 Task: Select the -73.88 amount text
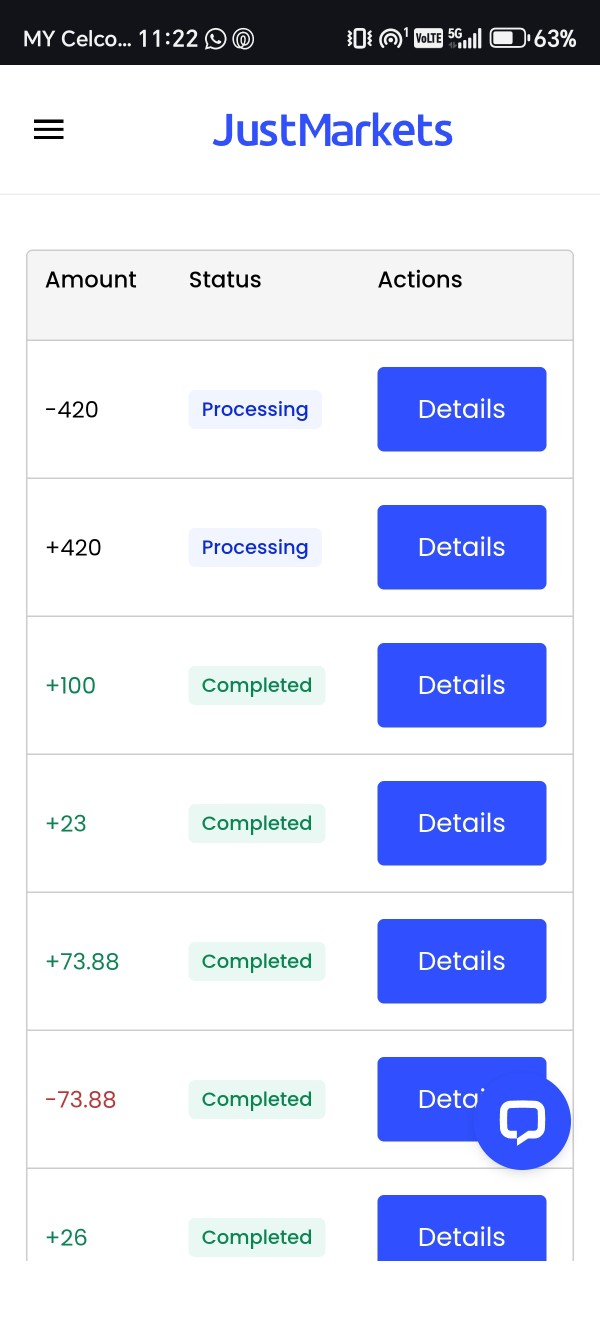[81, 1099]
